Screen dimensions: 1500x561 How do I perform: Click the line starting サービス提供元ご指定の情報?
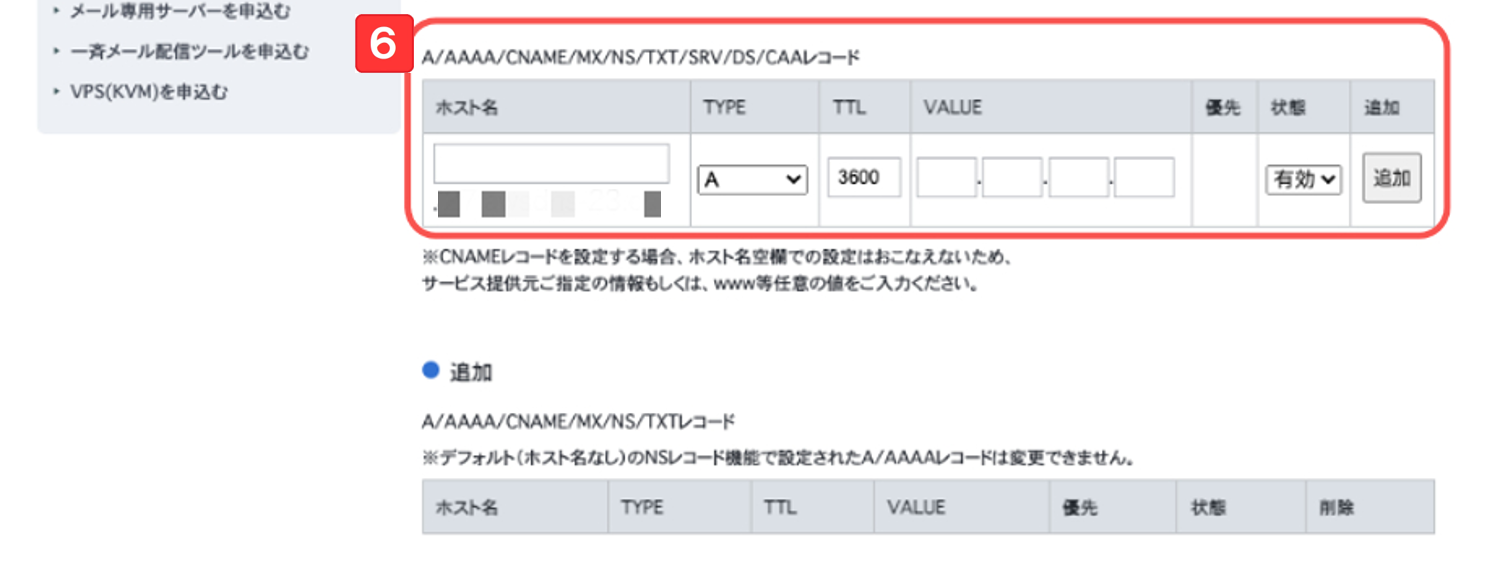click(x=700, y=283)
